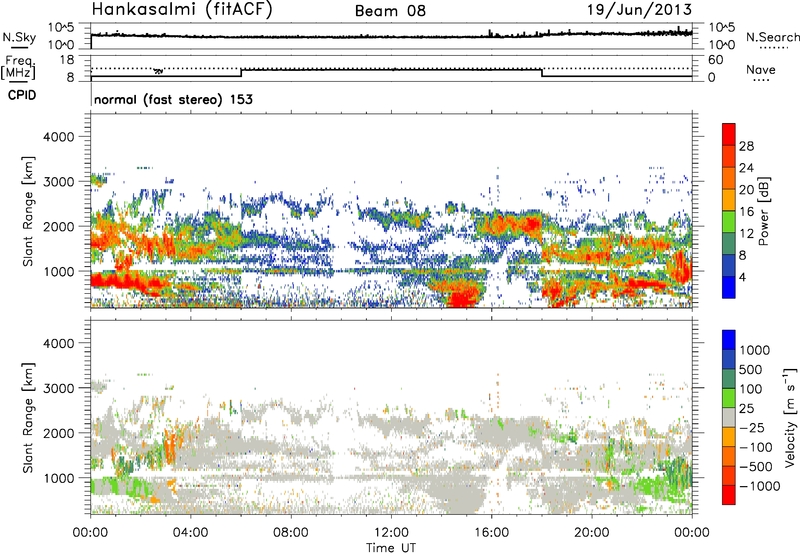Click the 08:00 time axis label
The height and width of the screenshot is (554, 800).
click(x=291, y=533)
